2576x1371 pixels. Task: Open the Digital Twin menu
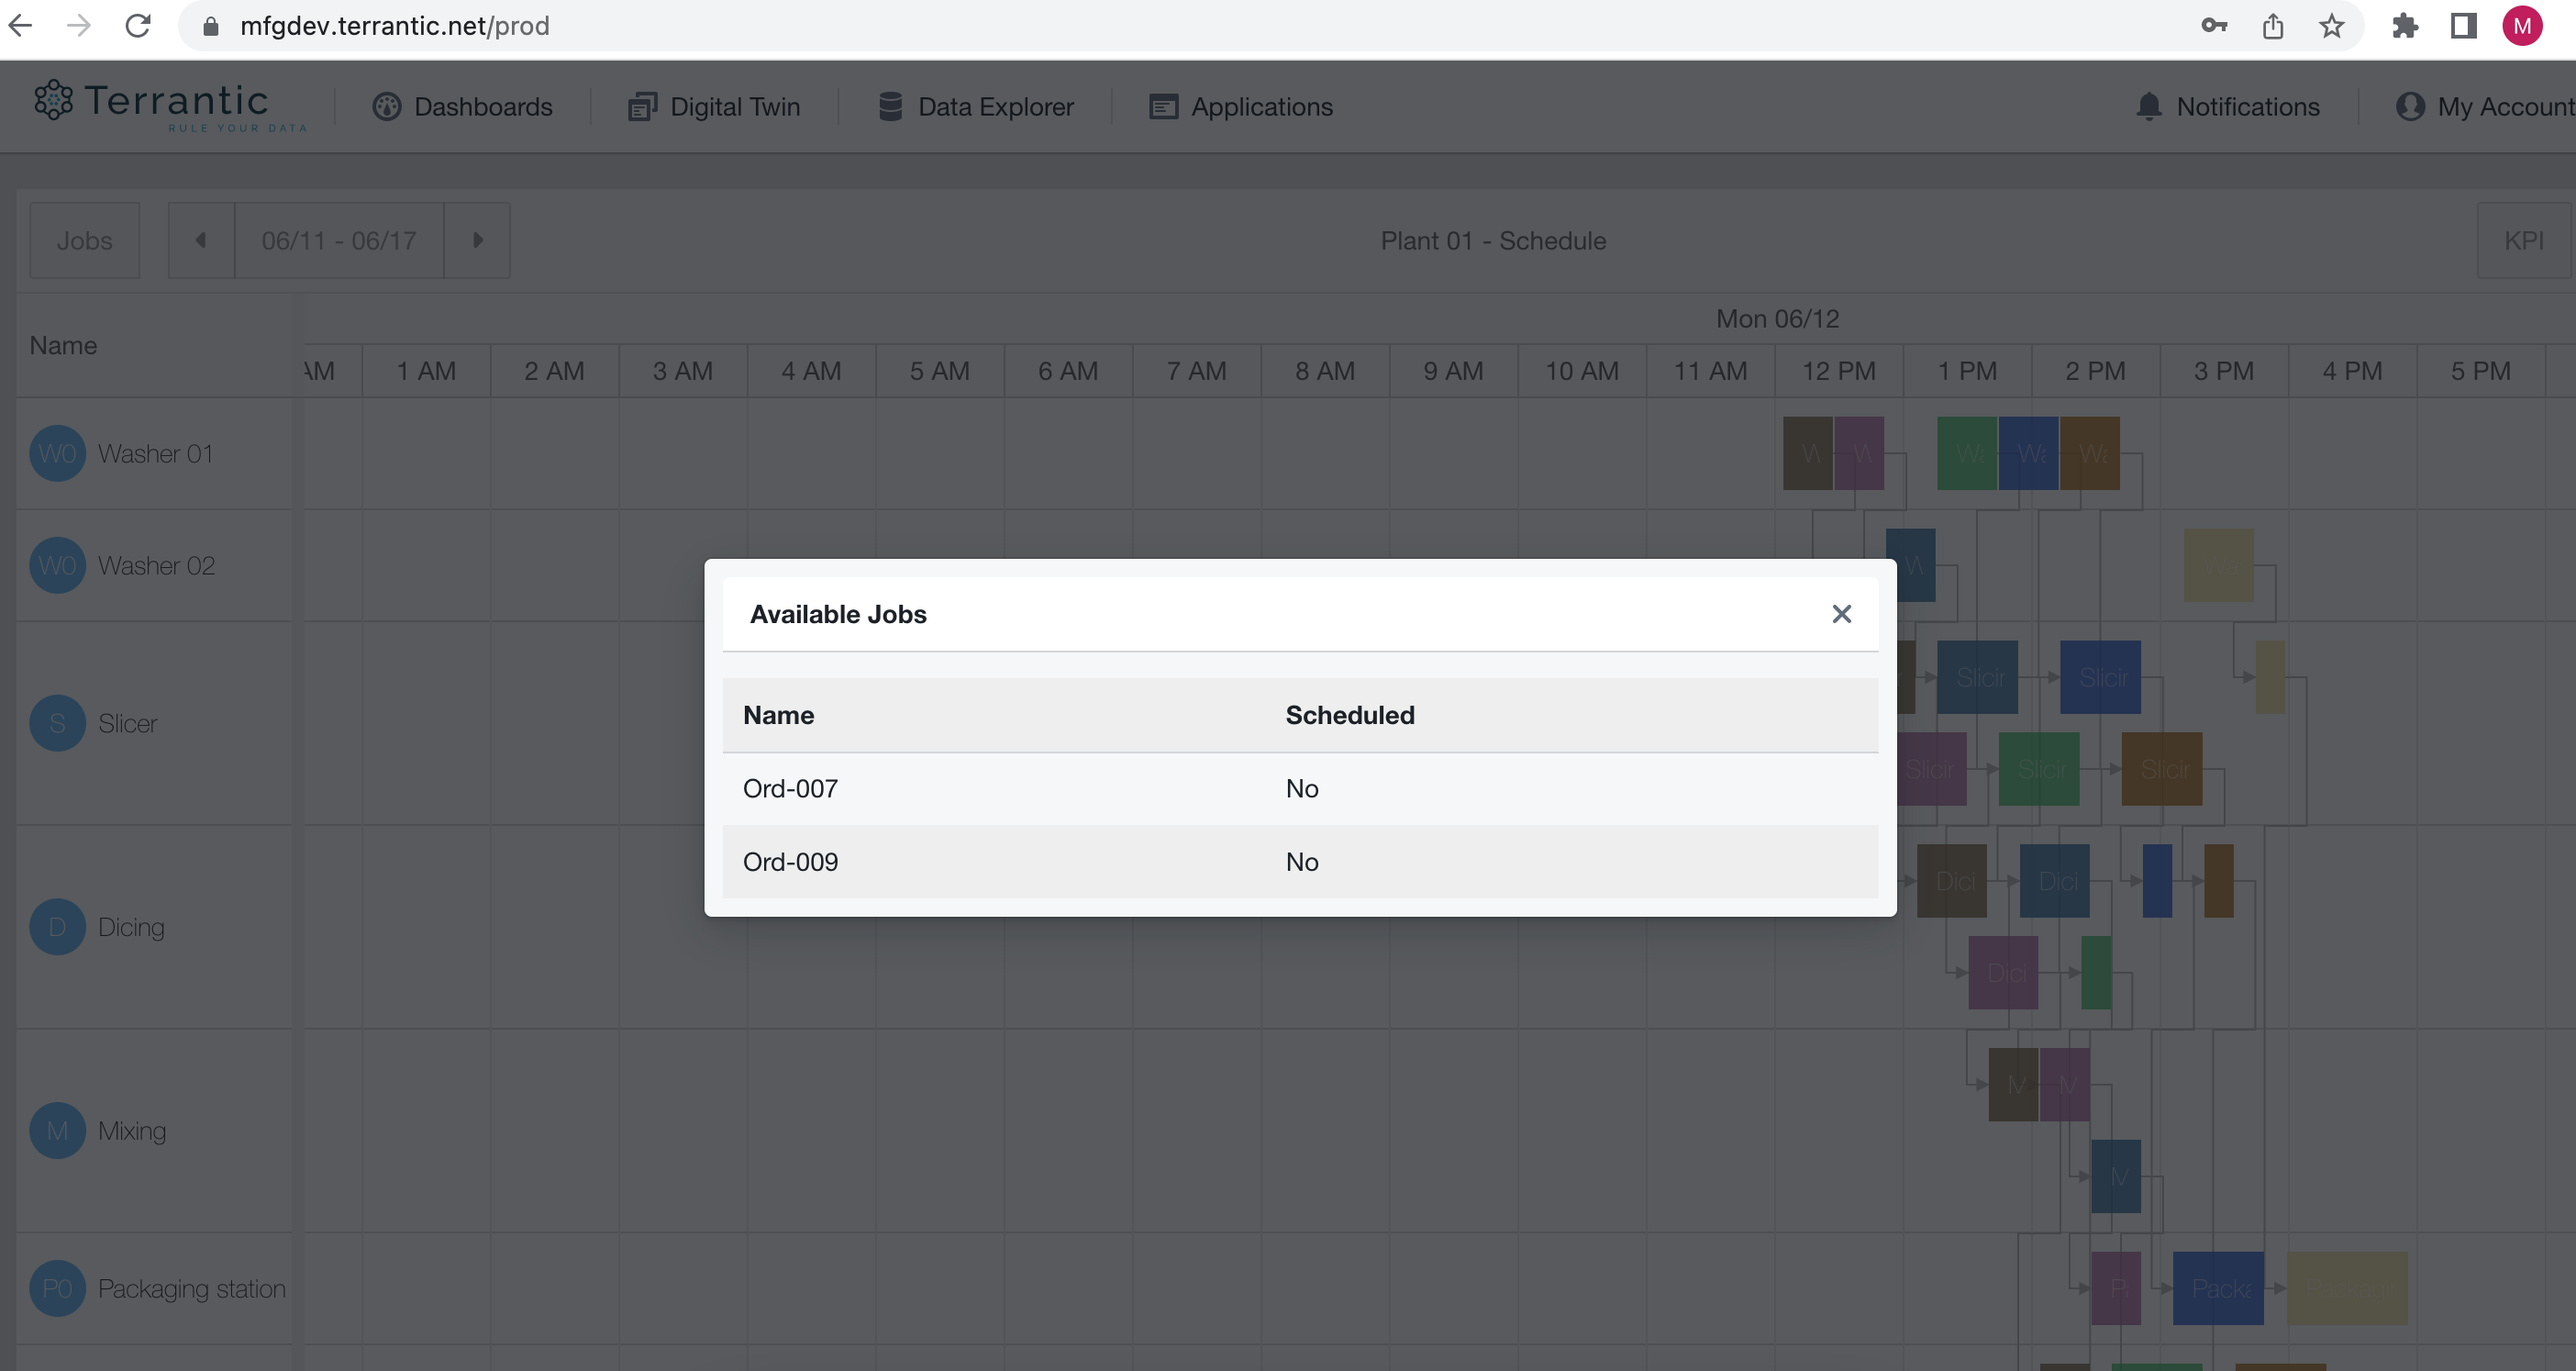tap(714, 107)
